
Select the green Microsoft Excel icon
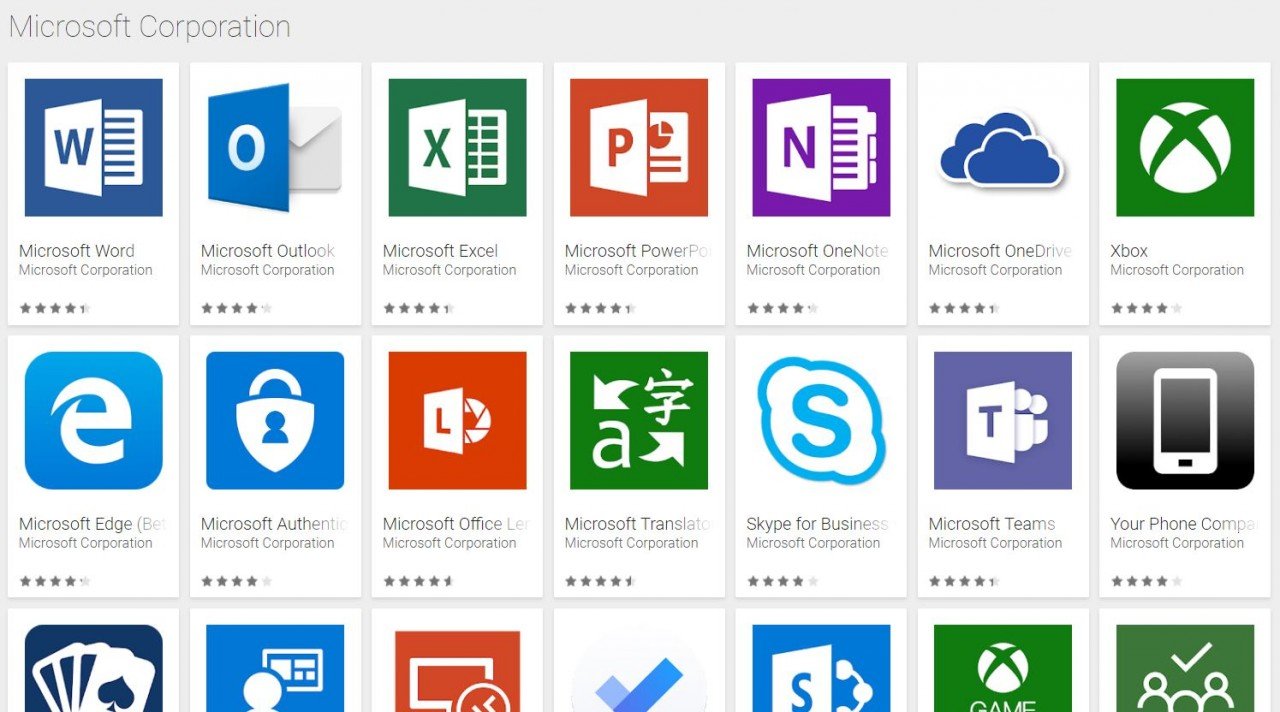coord(457,148)
